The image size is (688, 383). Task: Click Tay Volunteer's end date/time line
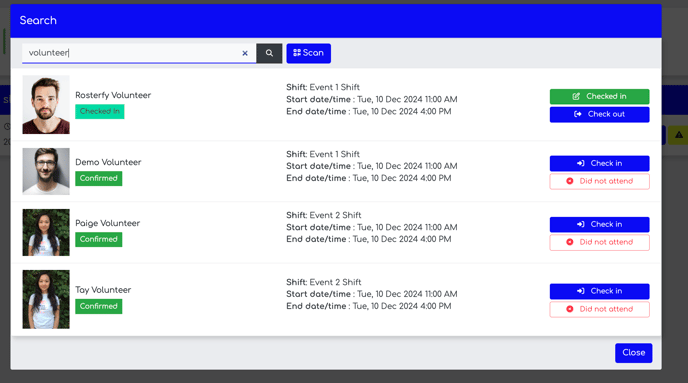click(369, 306)
